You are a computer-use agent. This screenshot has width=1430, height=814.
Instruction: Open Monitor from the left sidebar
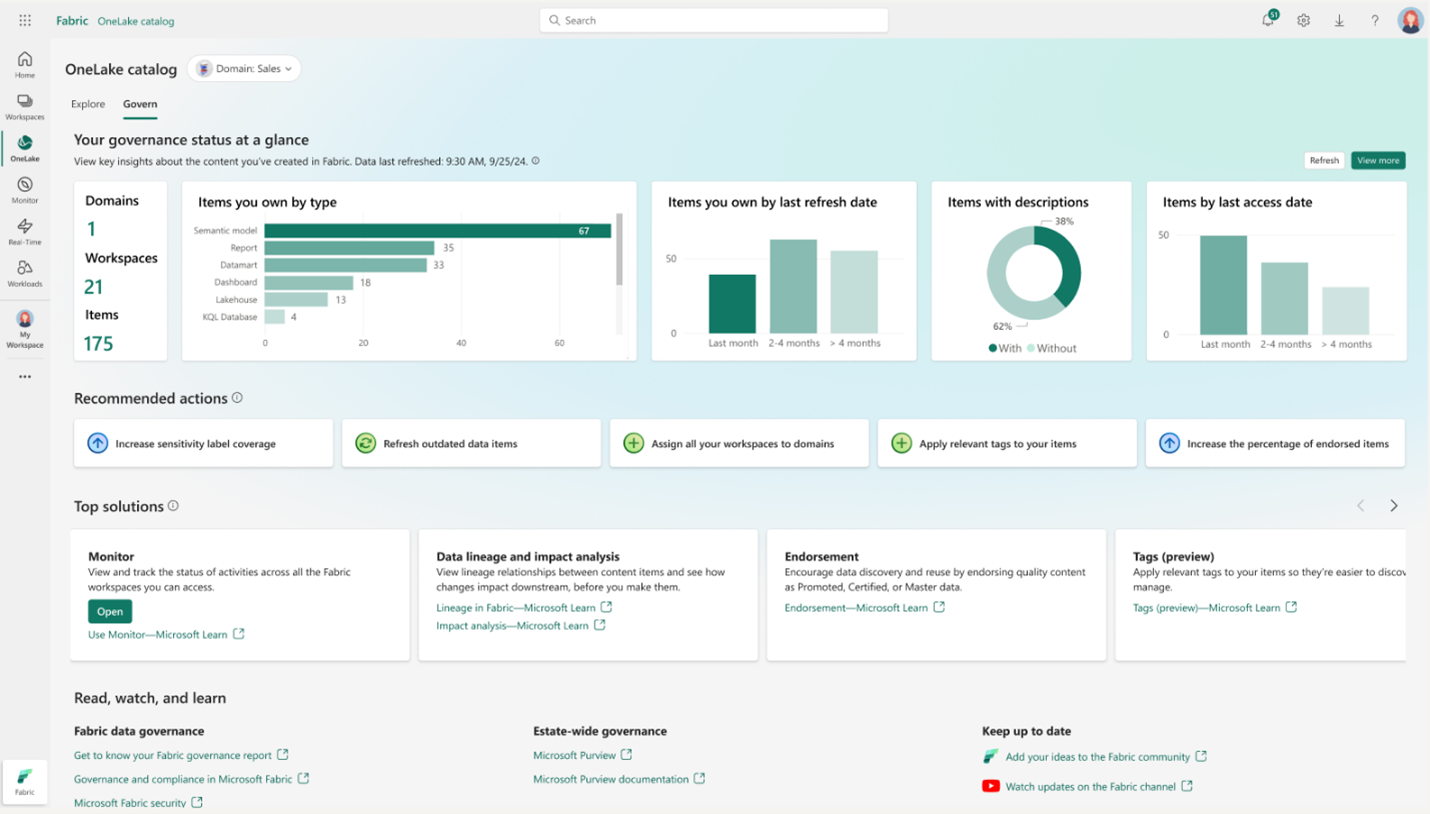[x=25, y=190]
